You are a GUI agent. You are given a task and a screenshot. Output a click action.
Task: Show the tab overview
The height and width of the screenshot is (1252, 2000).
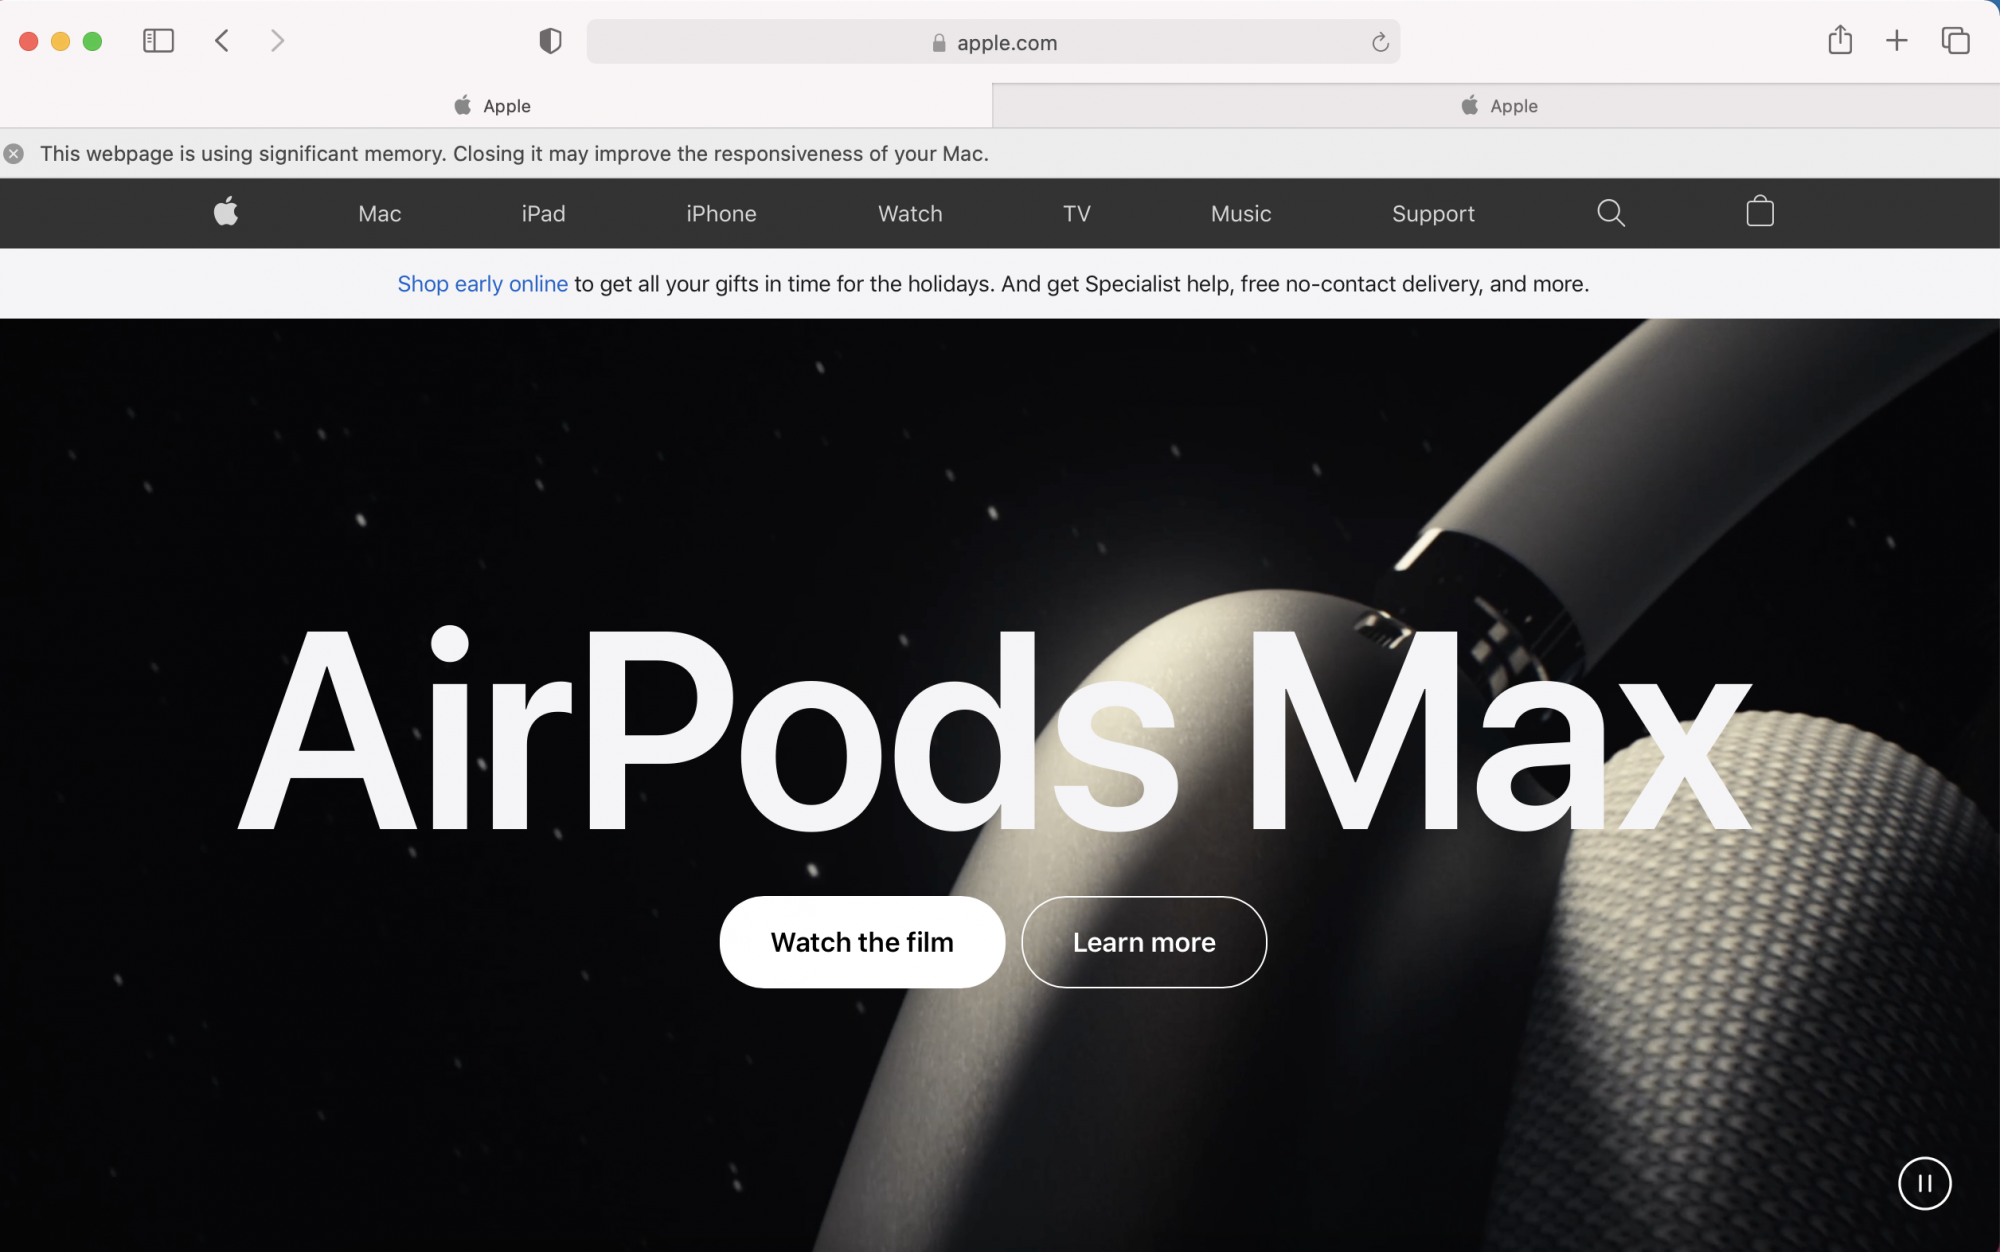click(x=1955, y=41)
